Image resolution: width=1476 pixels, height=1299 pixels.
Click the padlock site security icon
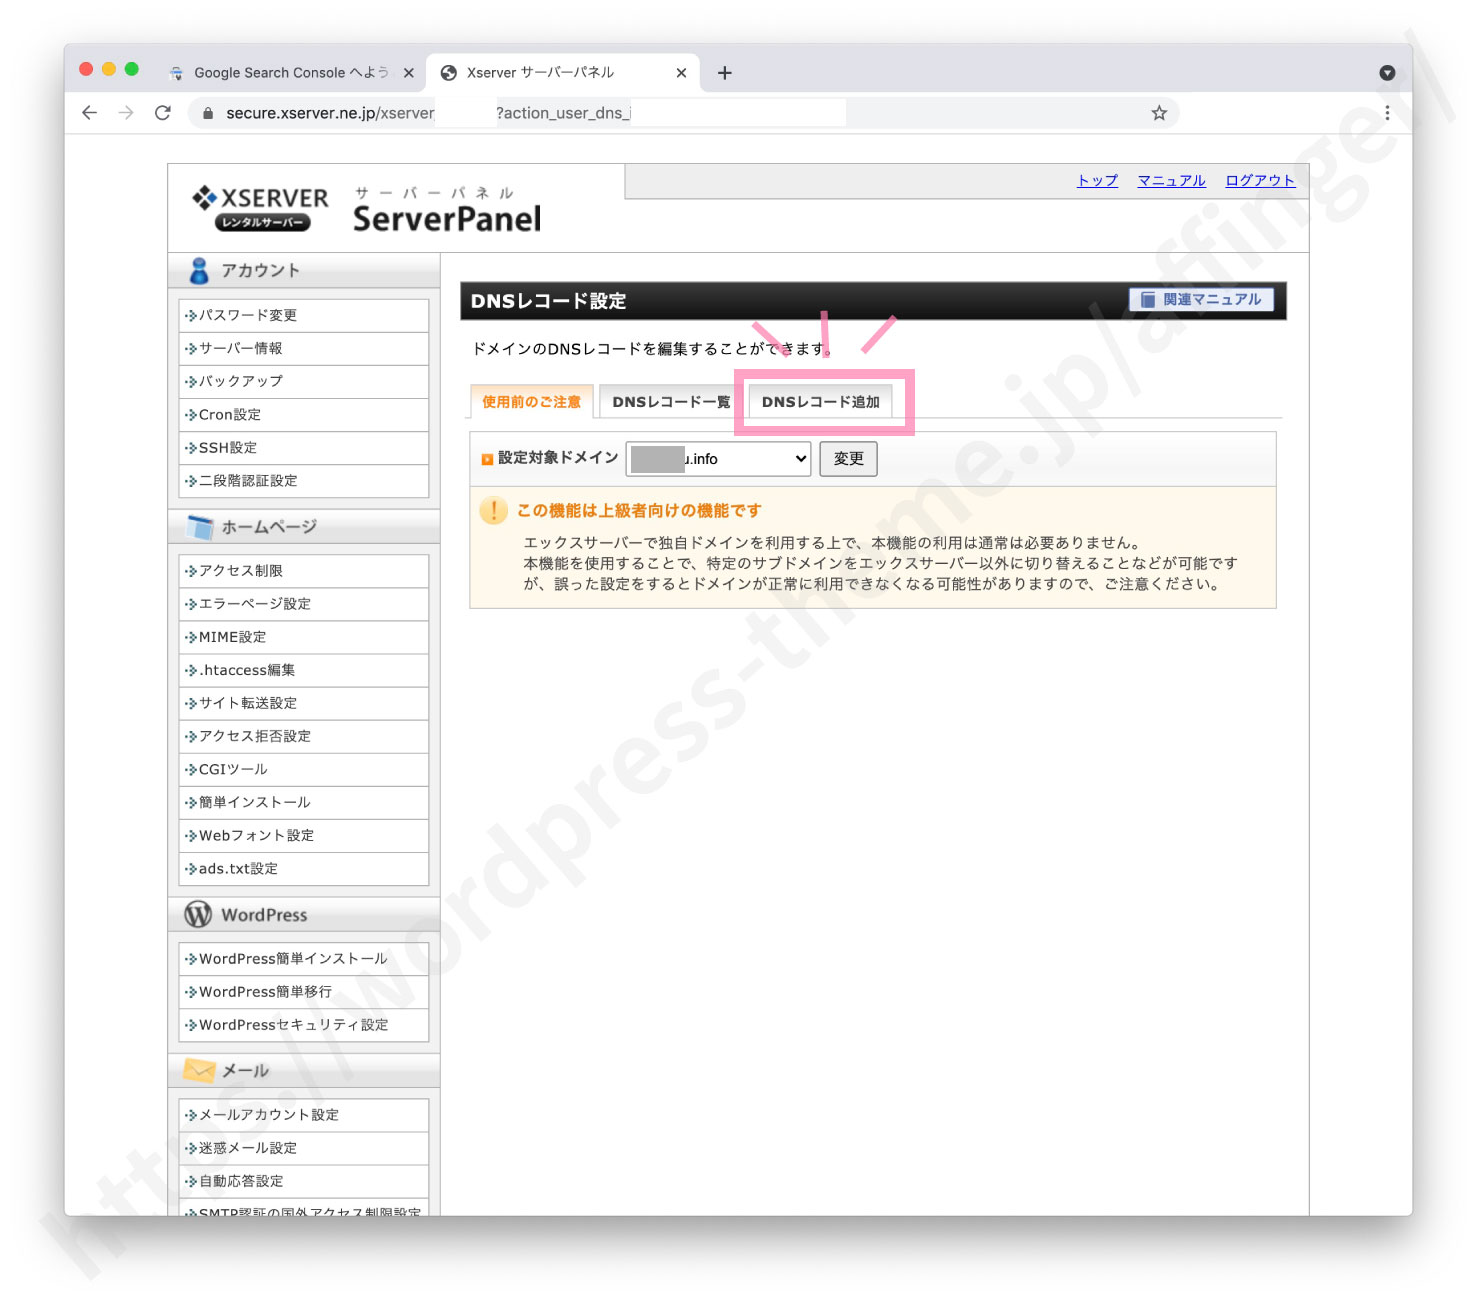pos(208,113)
